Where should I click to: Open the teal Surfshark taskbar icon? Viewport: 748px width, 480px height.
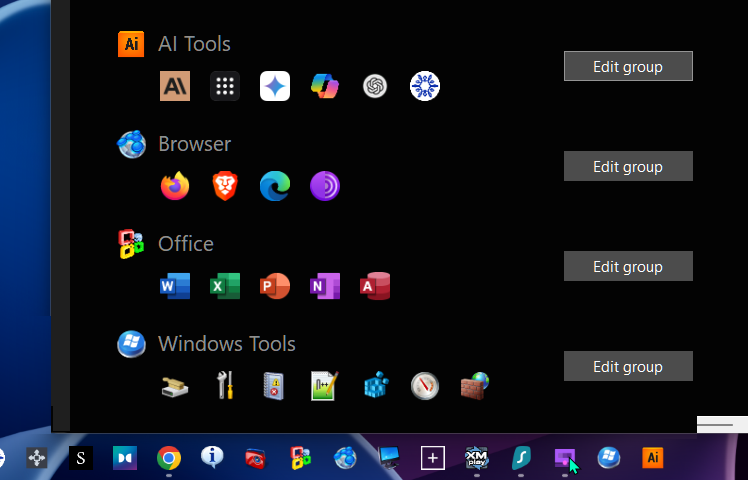pos(520,458)
